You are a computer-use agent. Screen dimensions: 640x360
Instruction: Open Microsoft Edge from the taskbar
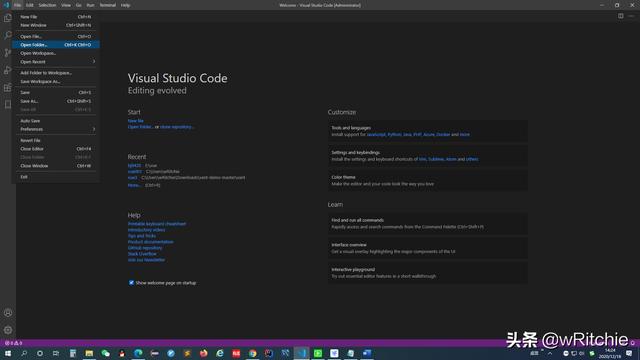point(138,353)
